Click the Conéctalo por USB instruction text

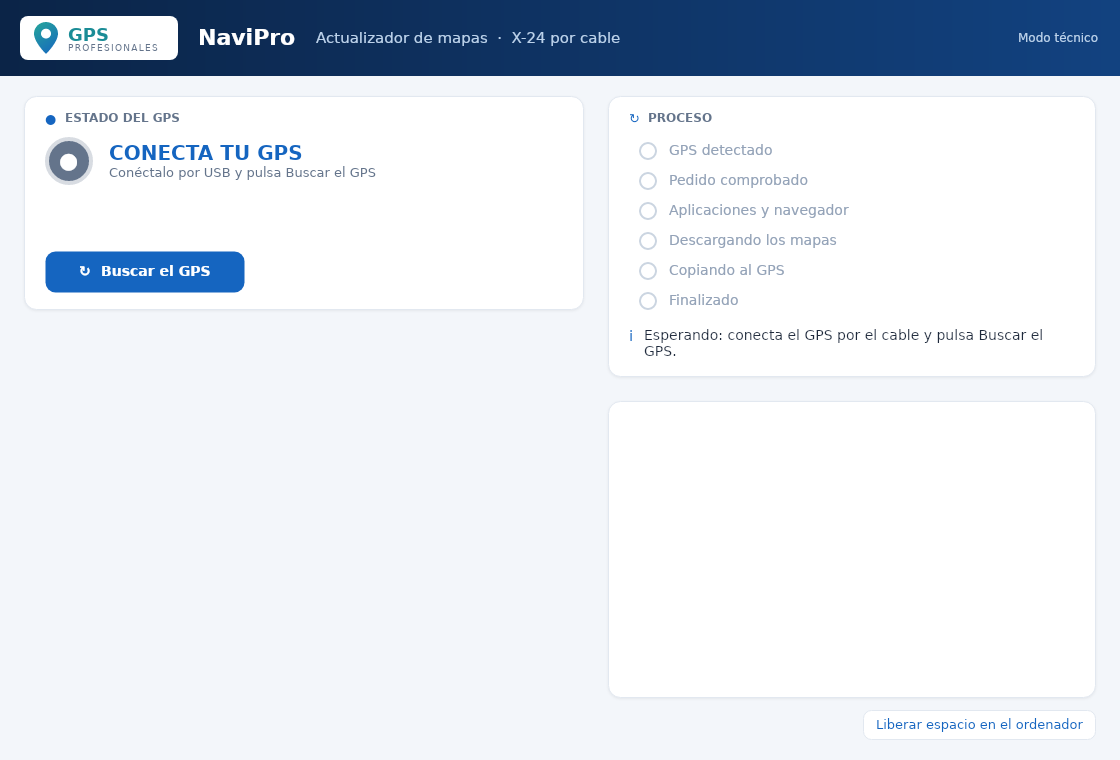(x=242, y=173)
